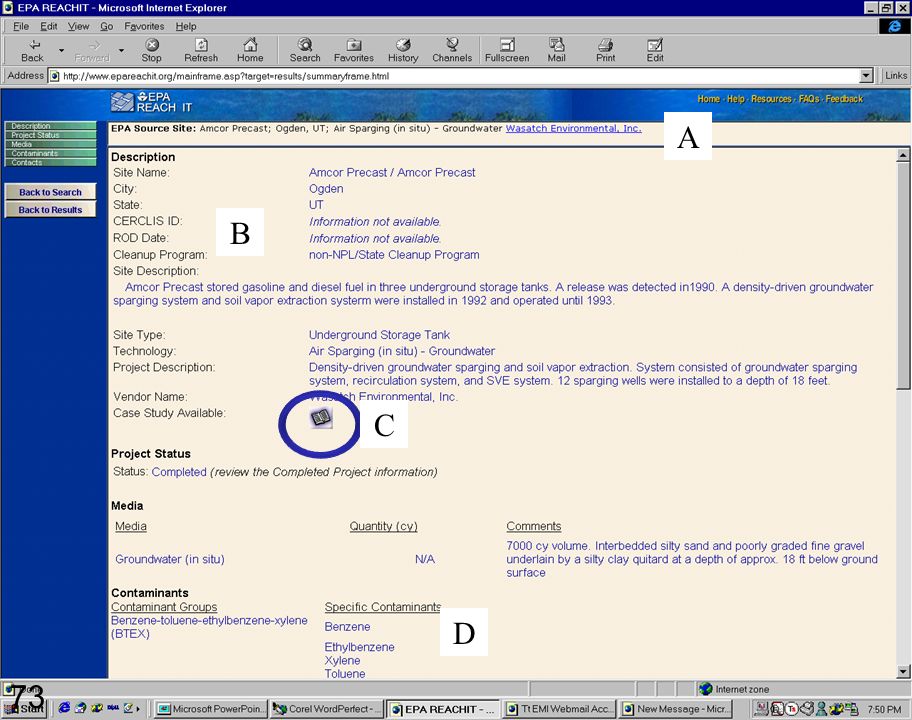The height and width of the screenshot is (720, 912).
Task: Click the page scroll down arrow
Action: click(x=903, y=672)
